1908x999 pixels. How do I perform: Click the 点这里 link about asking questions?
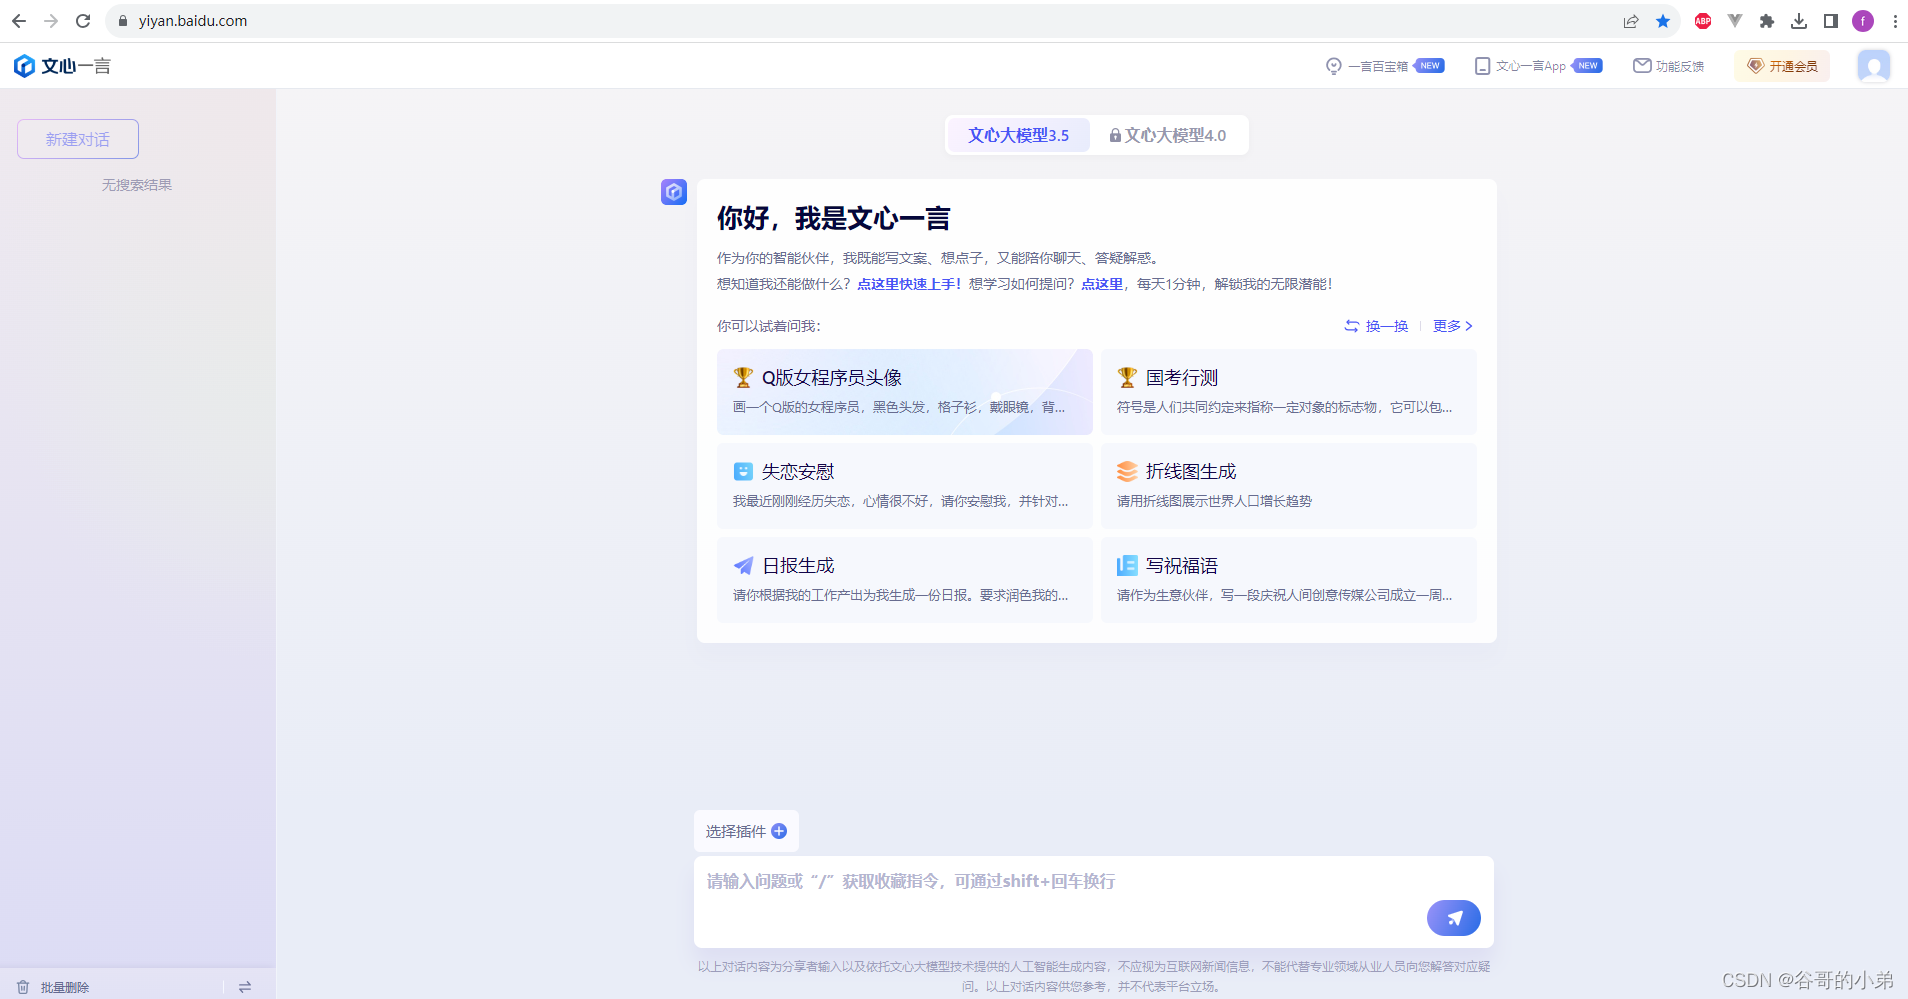click(1101, 284)
